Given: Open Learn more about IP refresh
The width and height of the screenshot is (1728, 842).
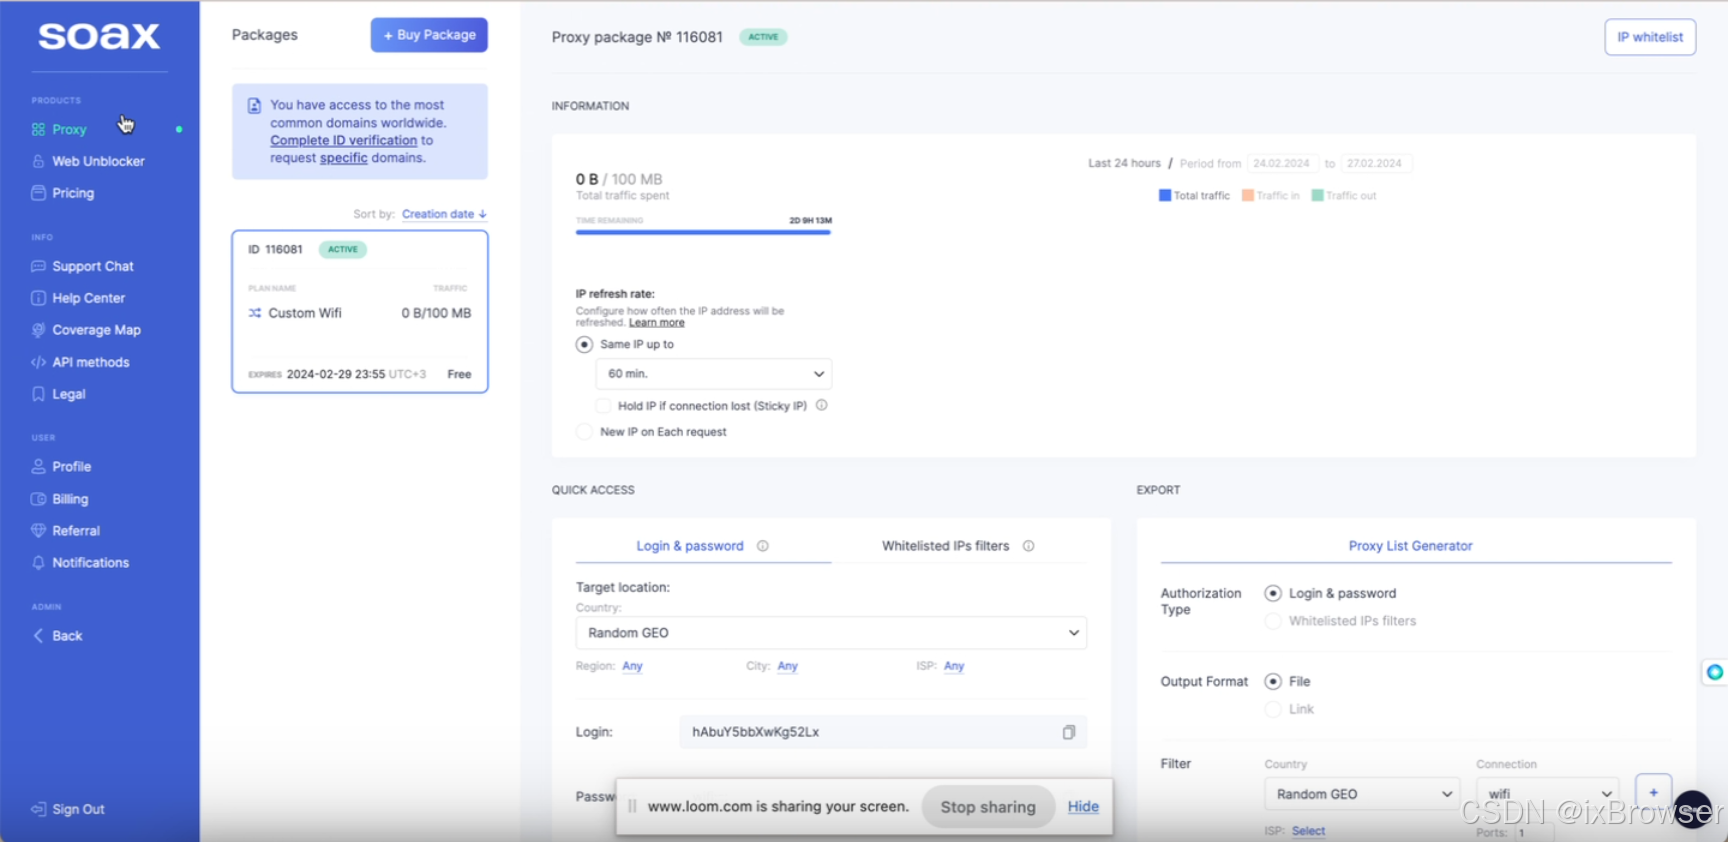Looking at the screenshot, I should (657, 323).
